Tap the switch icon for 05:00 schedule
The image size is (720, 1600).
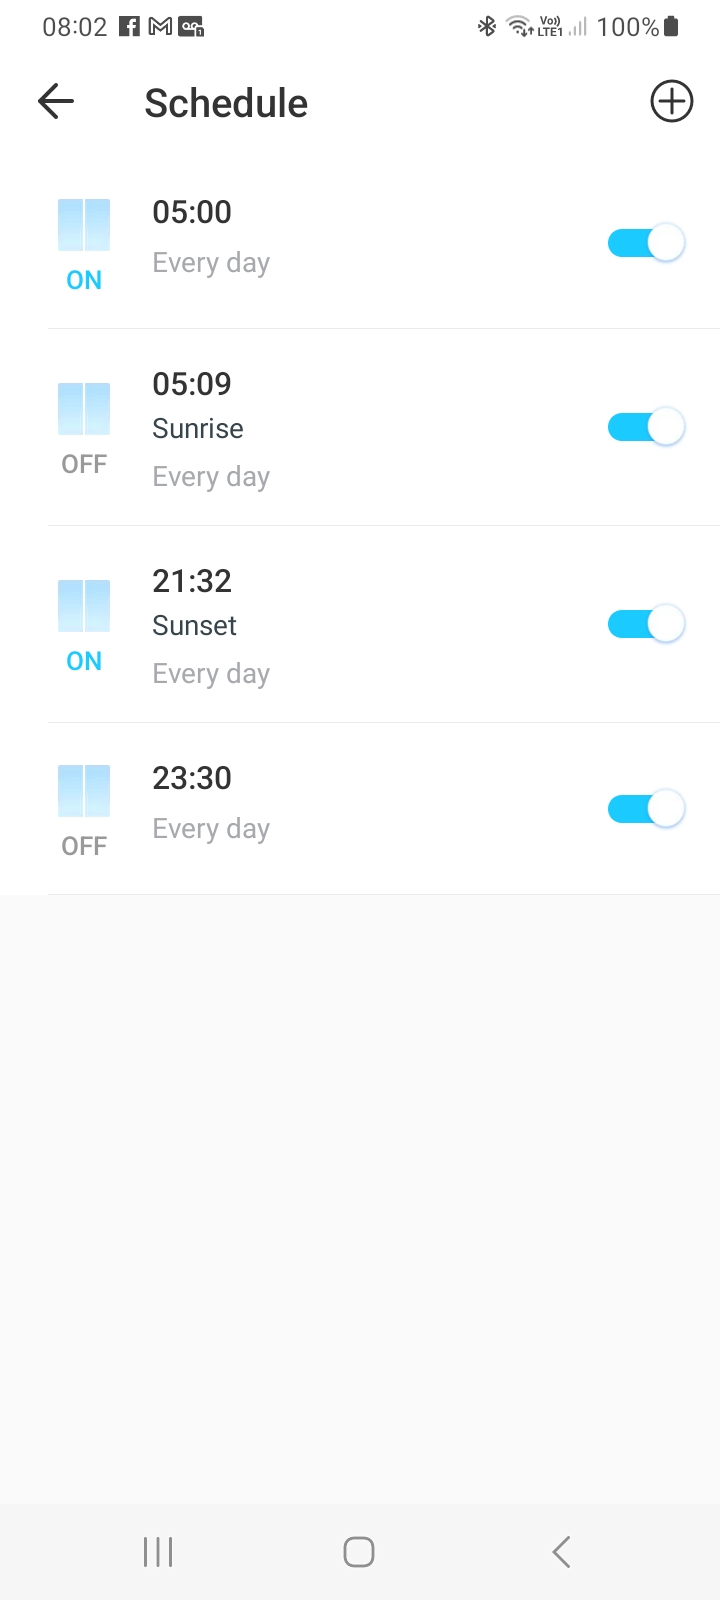coord(84,225)
